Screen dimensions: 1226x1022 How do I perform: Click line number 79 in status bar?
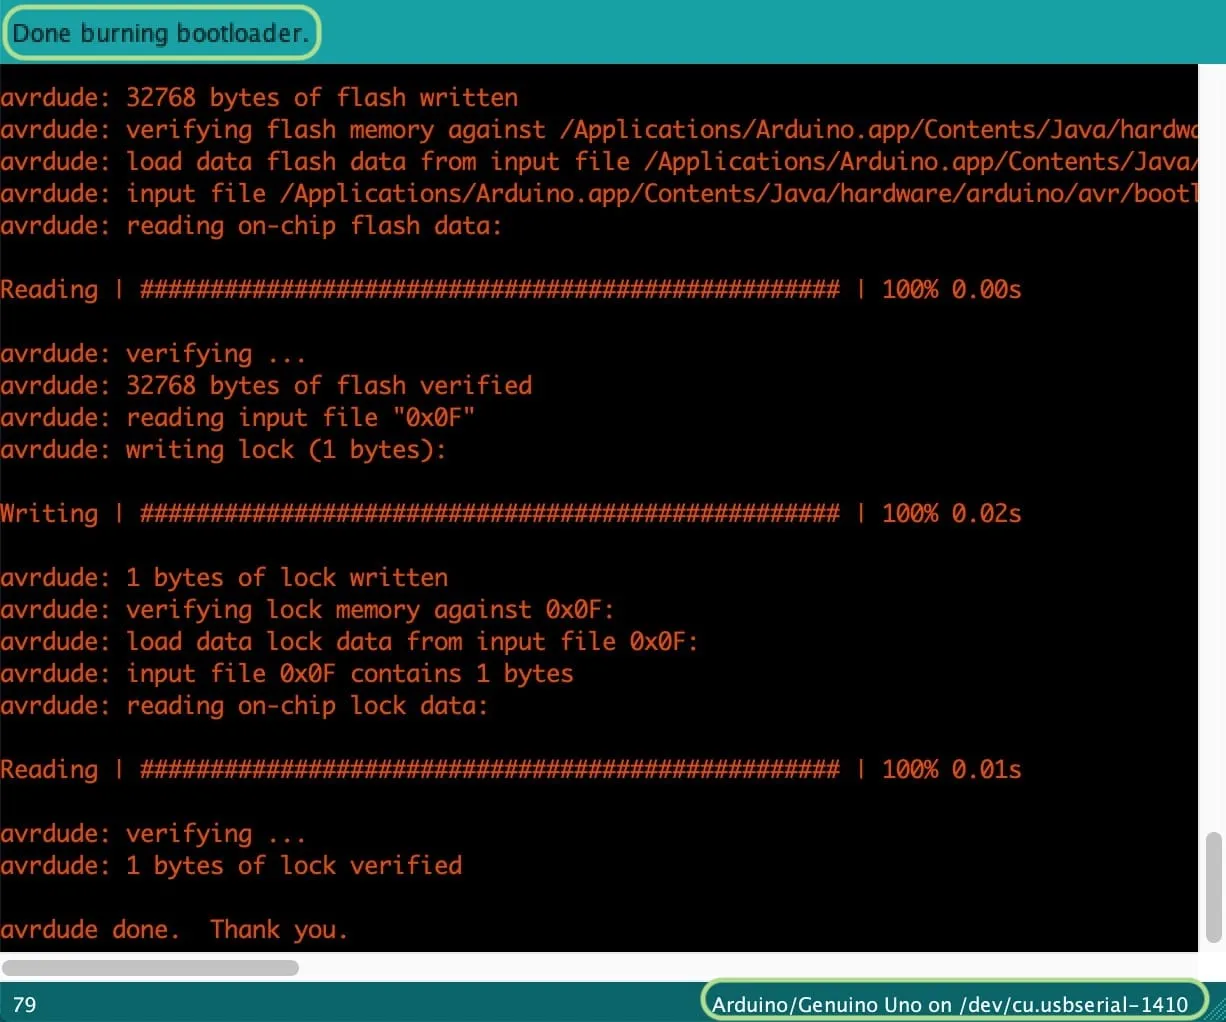(x=25, y=1004)
